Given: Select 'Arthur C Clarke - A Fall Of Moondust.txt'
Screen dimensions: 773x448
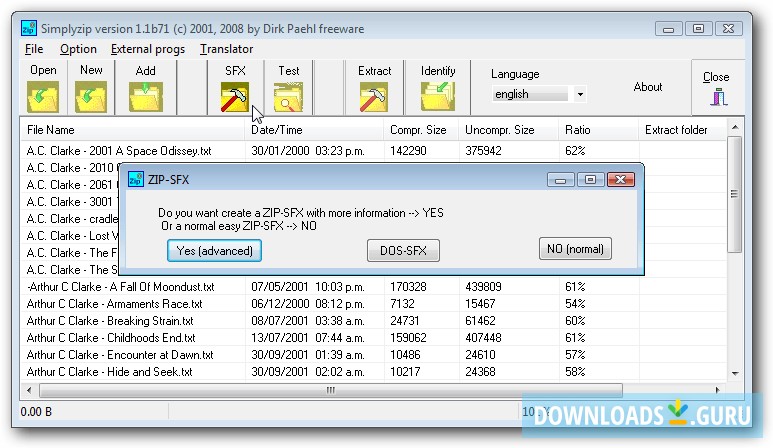Looking at the screenshot, I should tap(121, 286).
